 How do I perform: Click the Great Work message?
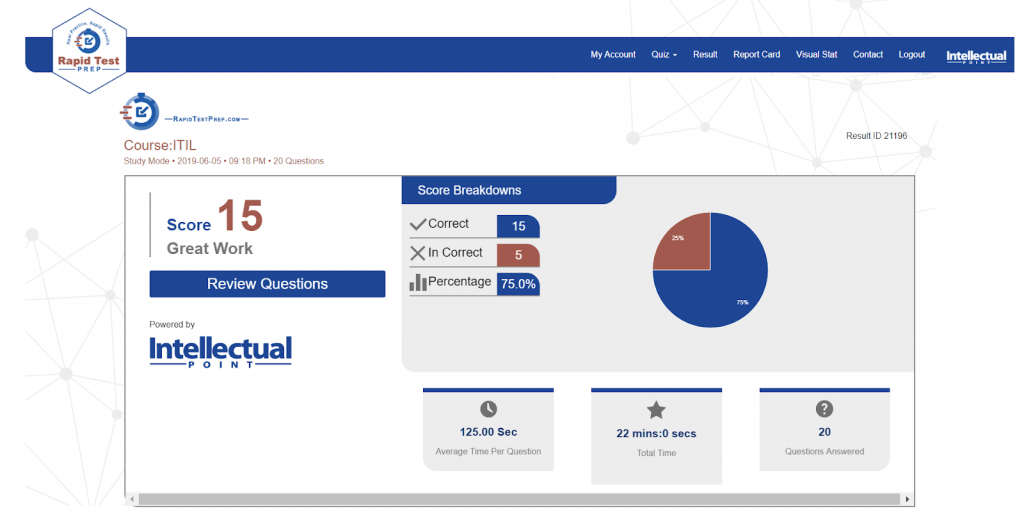[x=210, y=249]
